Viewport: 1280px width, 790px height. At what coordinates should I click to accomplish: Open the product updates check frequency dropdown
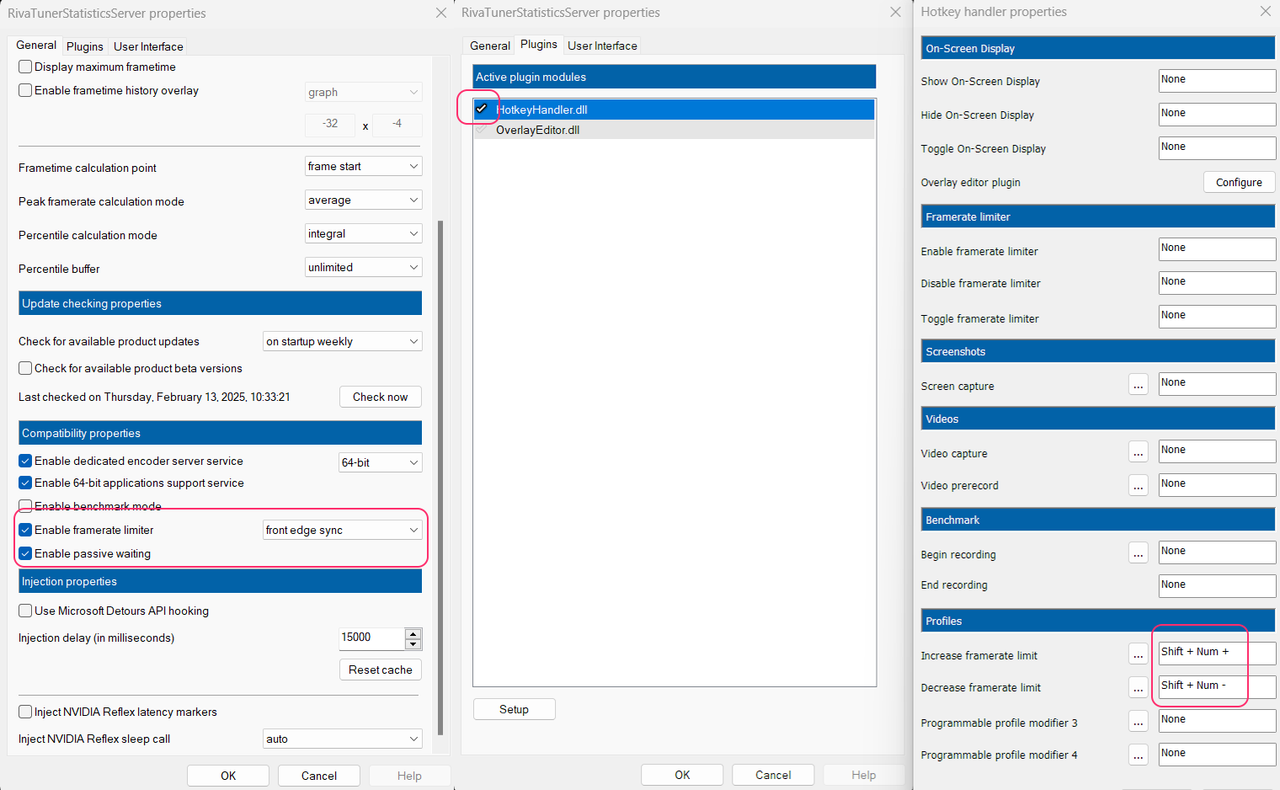(x=342, y=342)
